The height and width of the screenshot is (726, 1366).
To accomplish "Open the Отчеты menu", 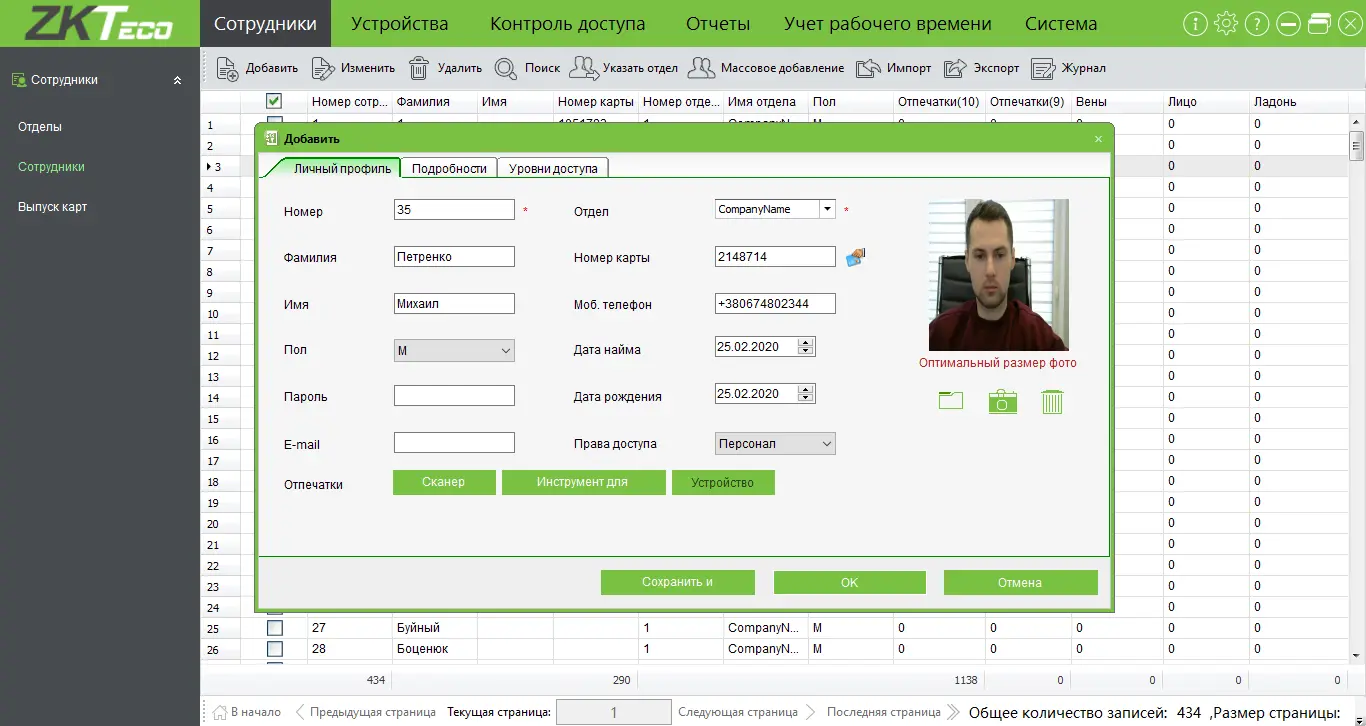I will (x=717, y=23).
